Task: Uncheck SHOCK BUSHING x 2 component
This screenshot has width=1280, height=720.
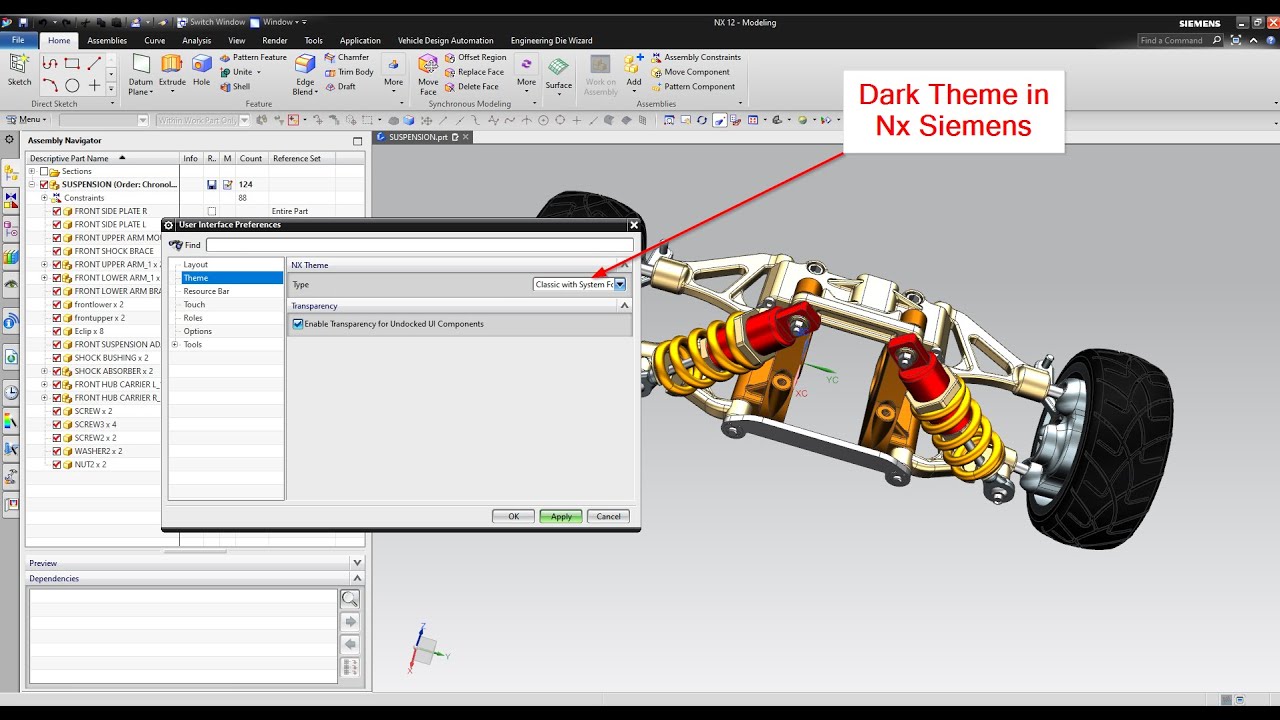Action: (57, 358)
